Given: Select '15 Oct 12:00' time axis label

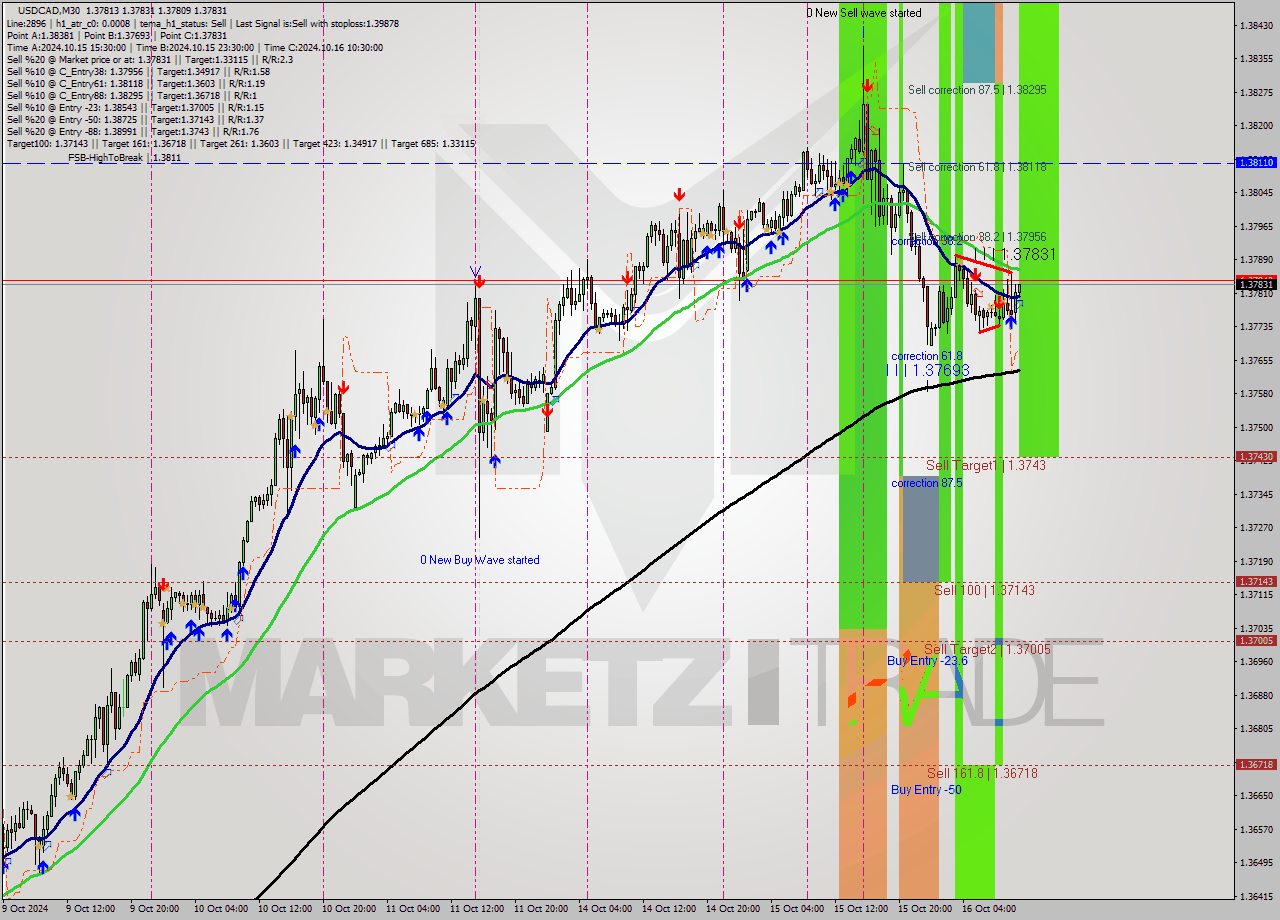Looking at the screenshot, I should pyautogui.click(x=860, y=909).
